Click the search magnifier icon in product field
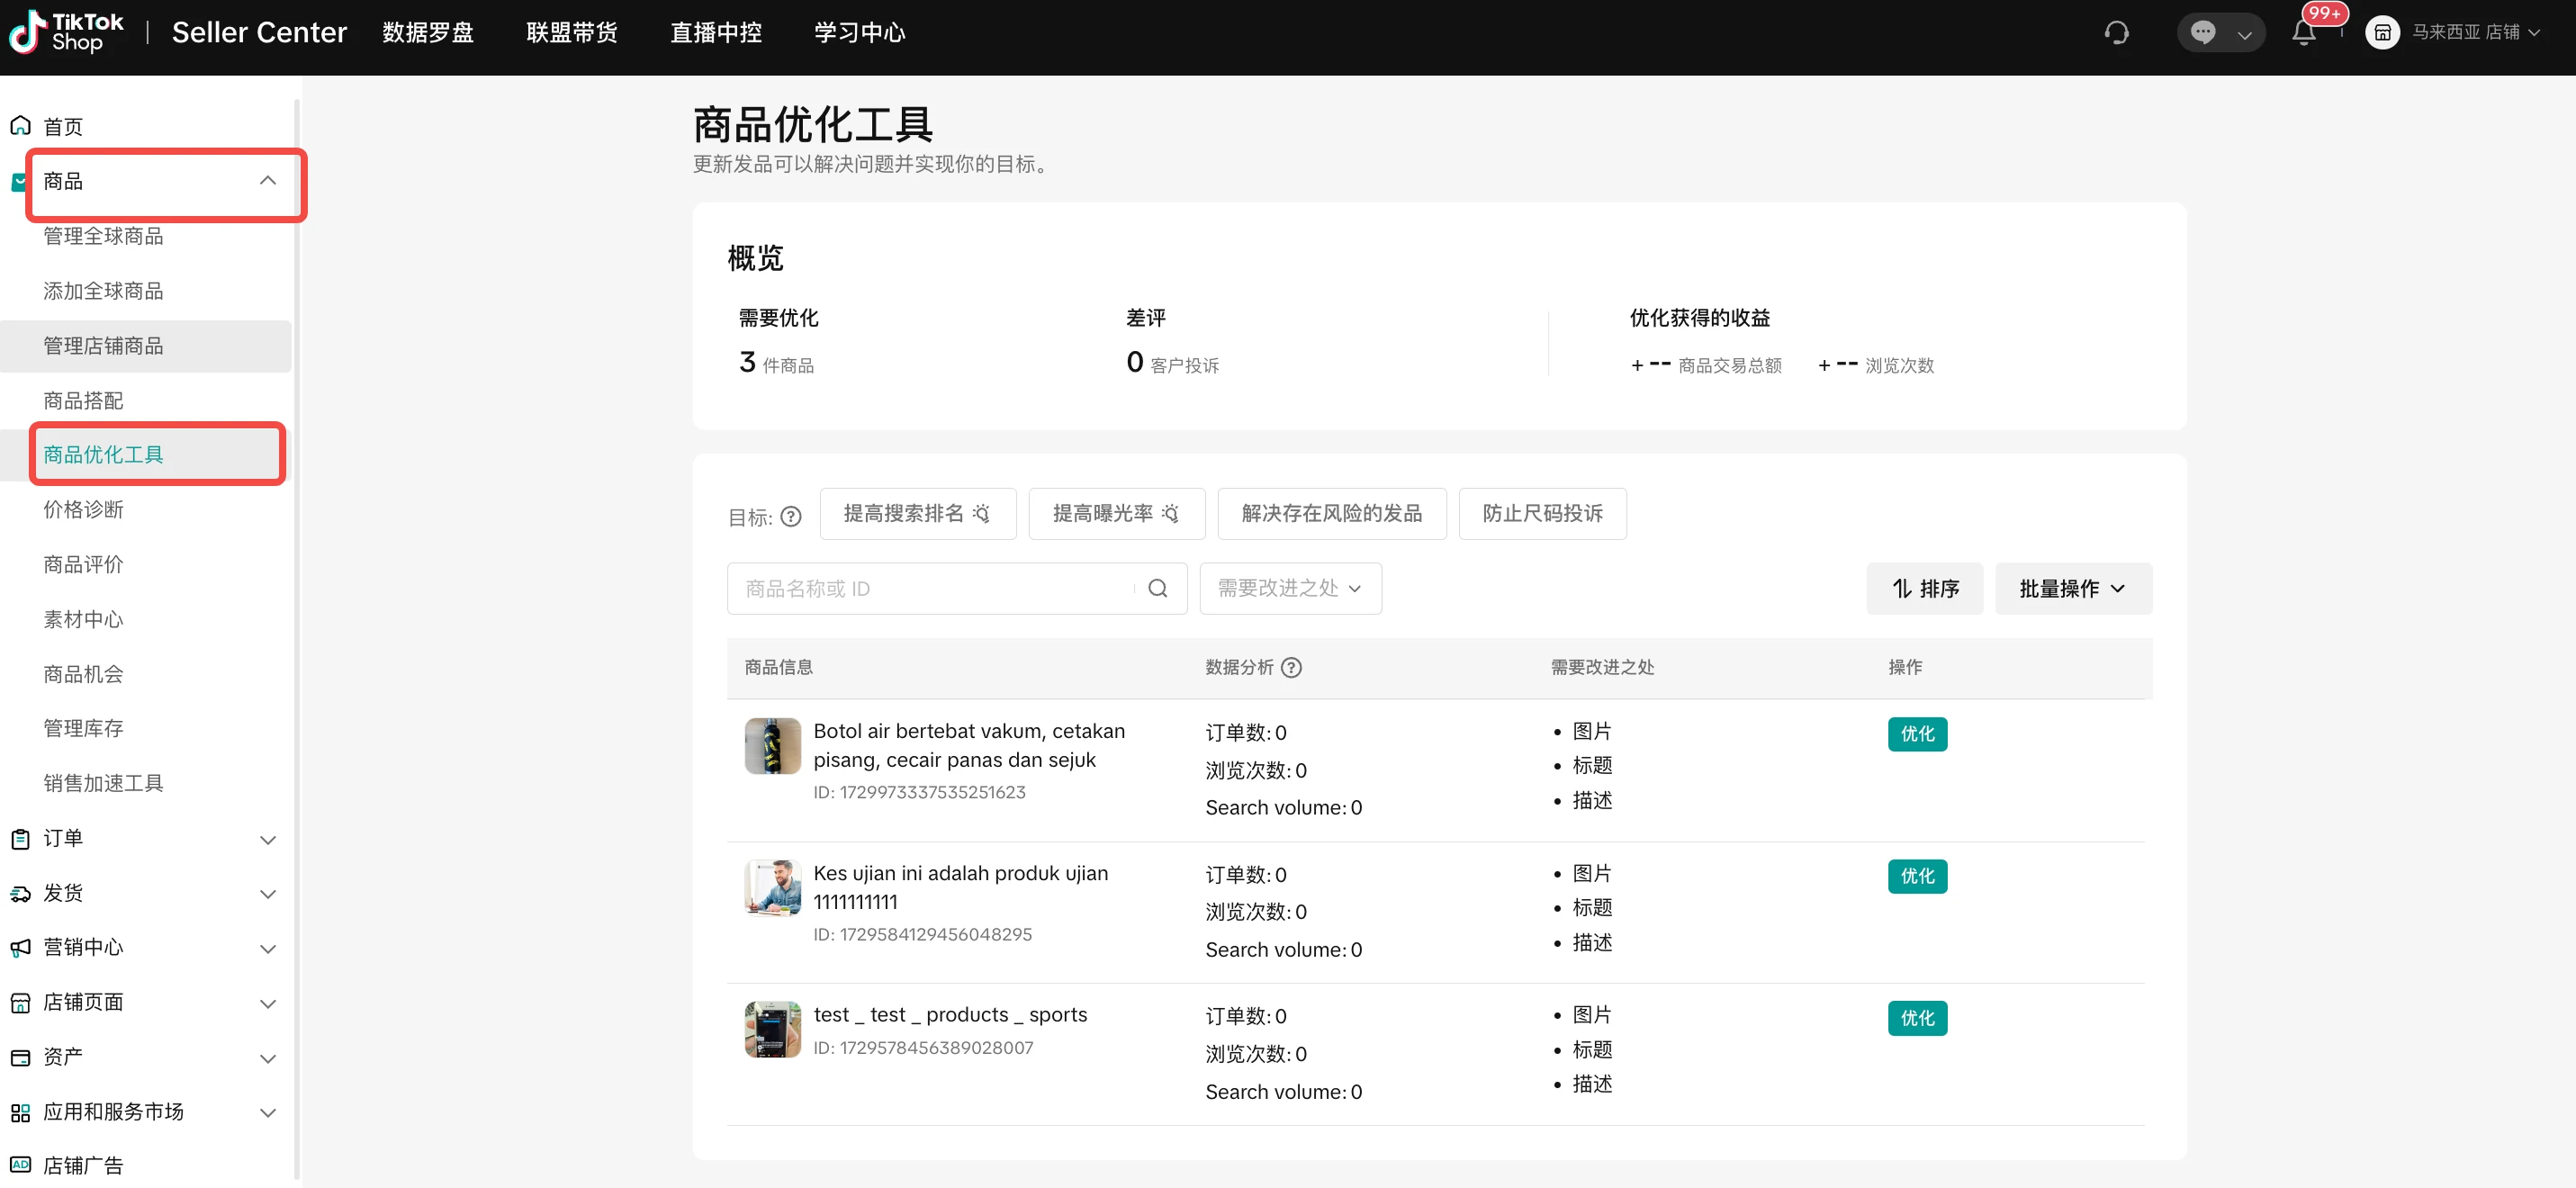This screenshot has width=2576, height=1188. point(1157,588)
